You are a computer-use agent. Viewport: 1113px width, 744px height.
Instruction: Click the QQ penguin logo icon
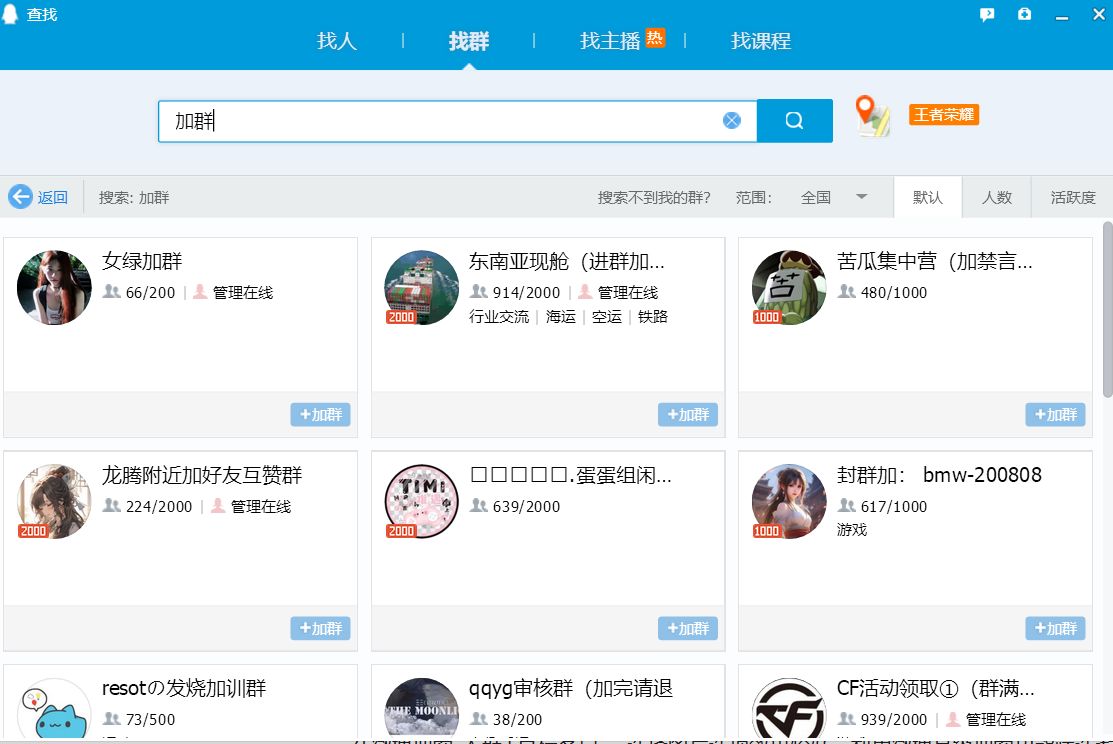coord(10,13)
